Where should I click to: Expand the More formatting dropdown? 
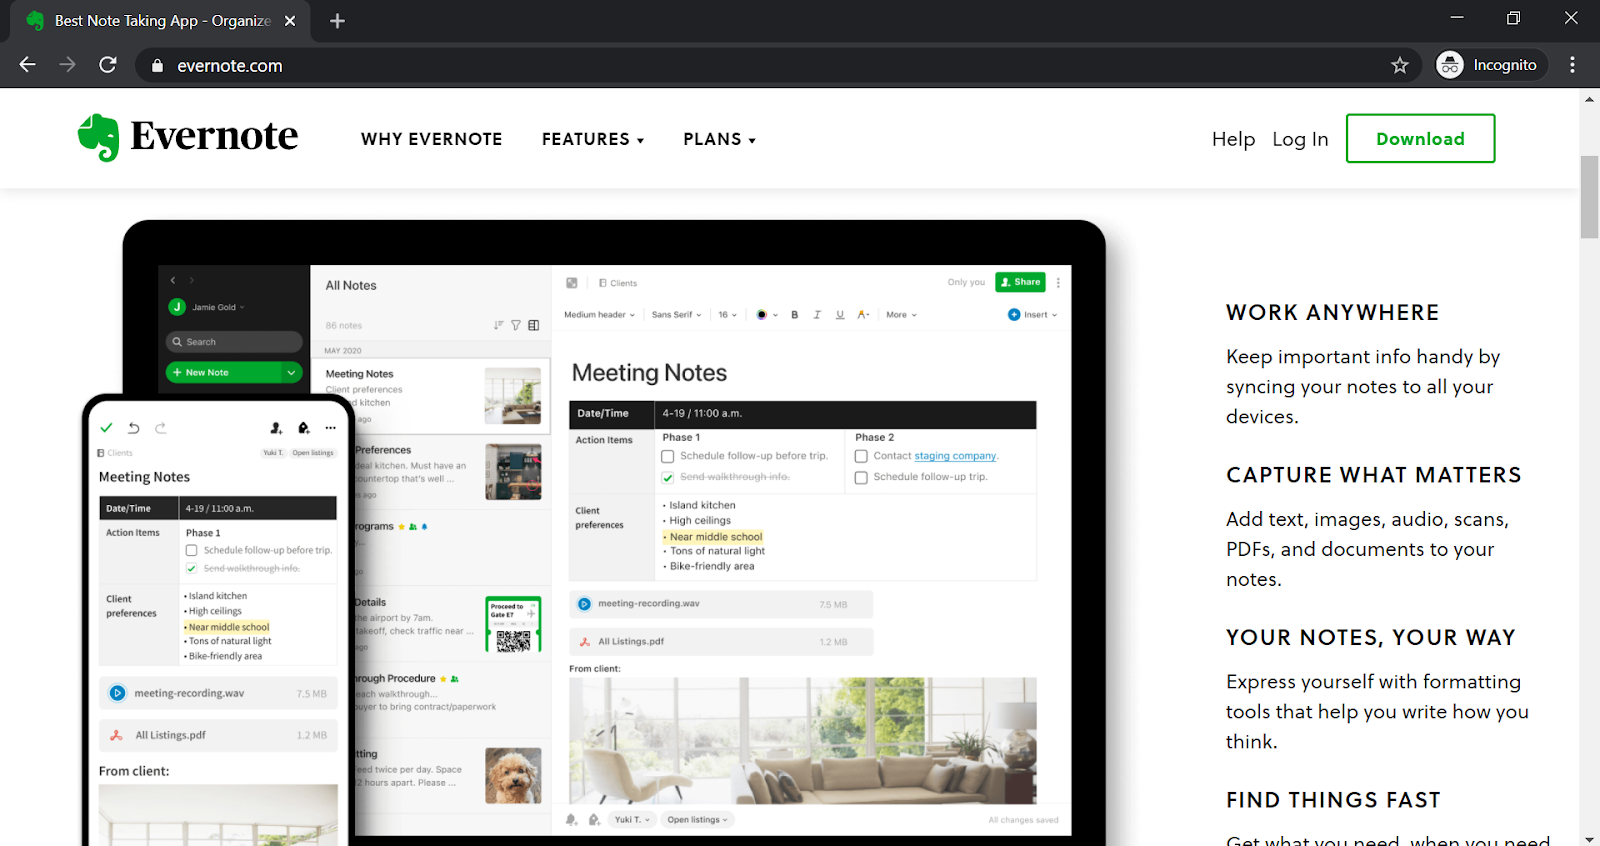point(901,315)
